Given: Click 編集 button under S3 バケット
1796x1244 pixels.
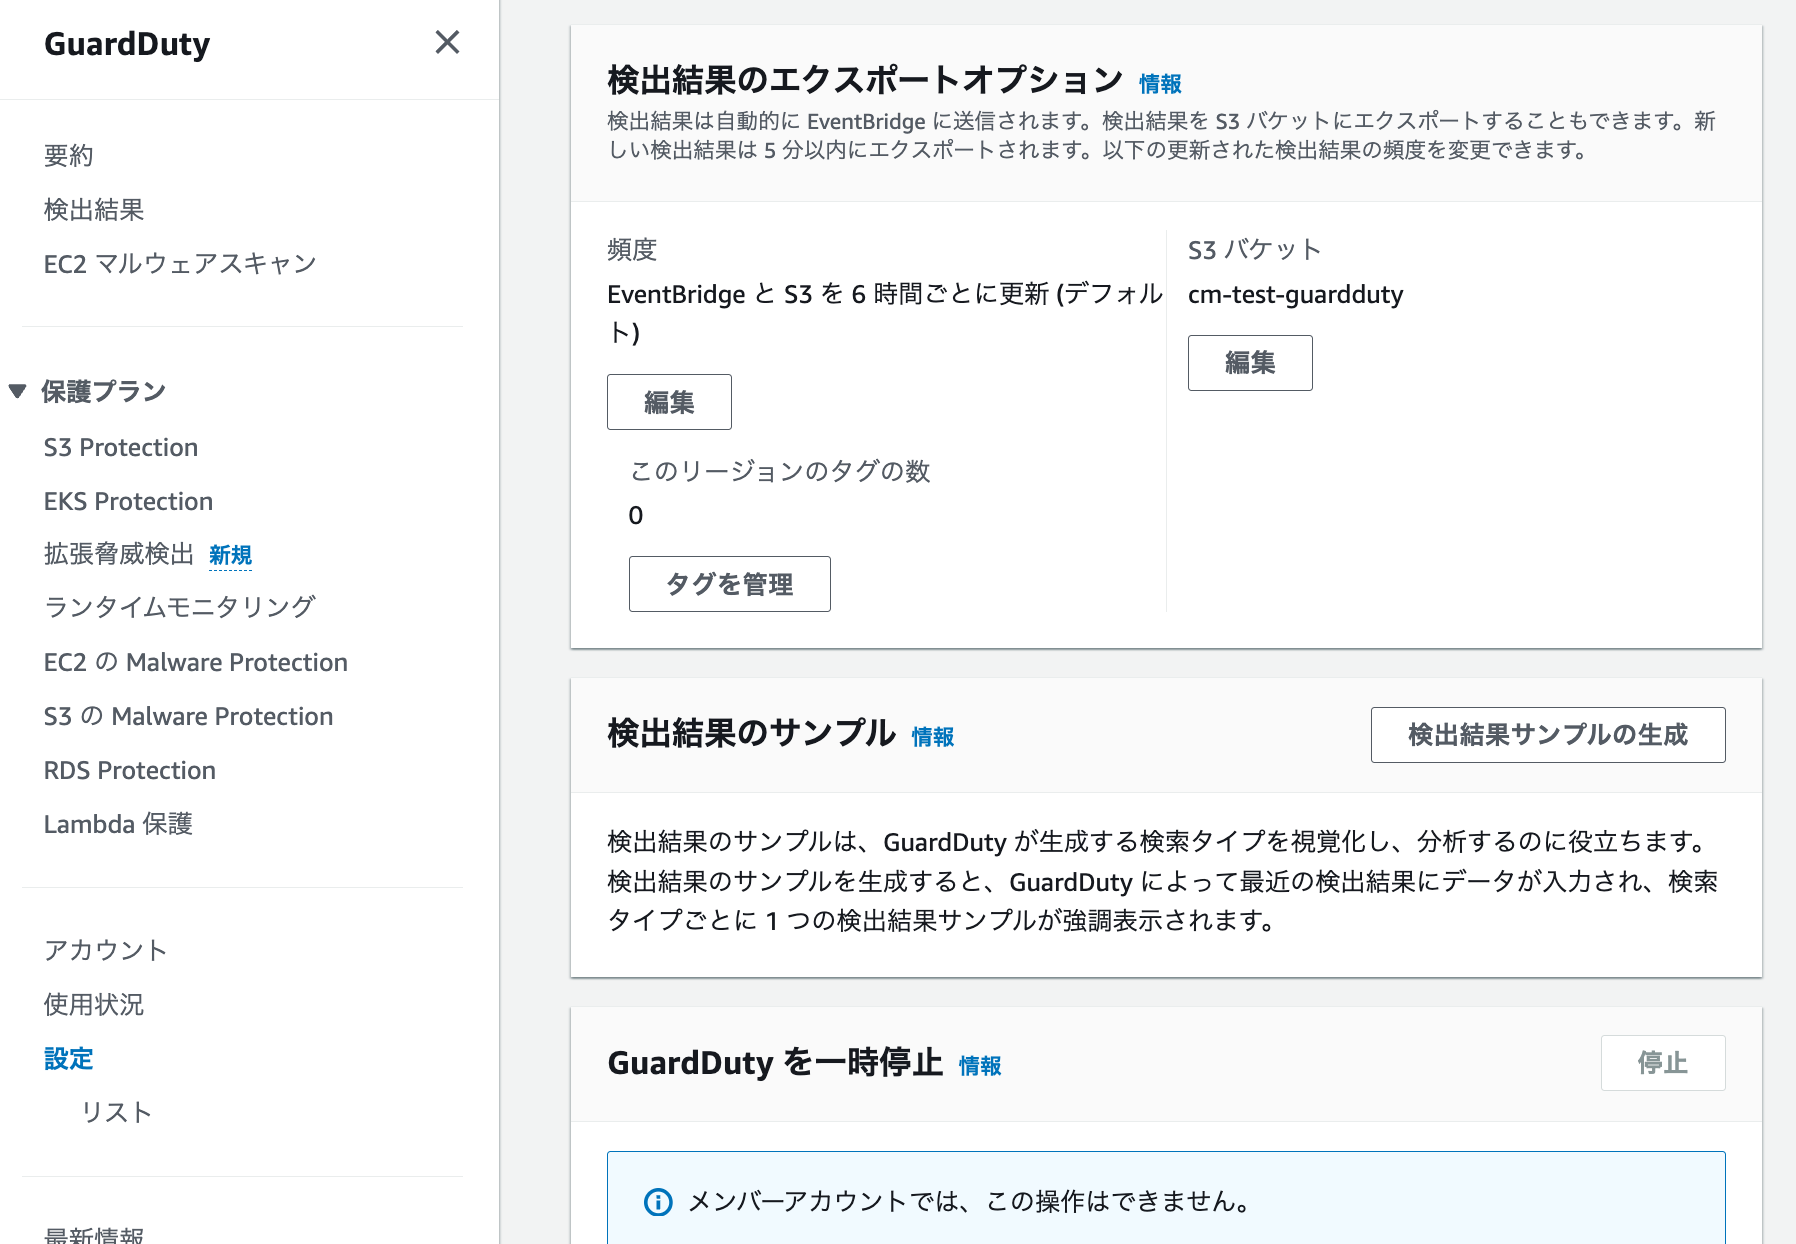Looking at the screenshot, I should tap(1250, 363).
